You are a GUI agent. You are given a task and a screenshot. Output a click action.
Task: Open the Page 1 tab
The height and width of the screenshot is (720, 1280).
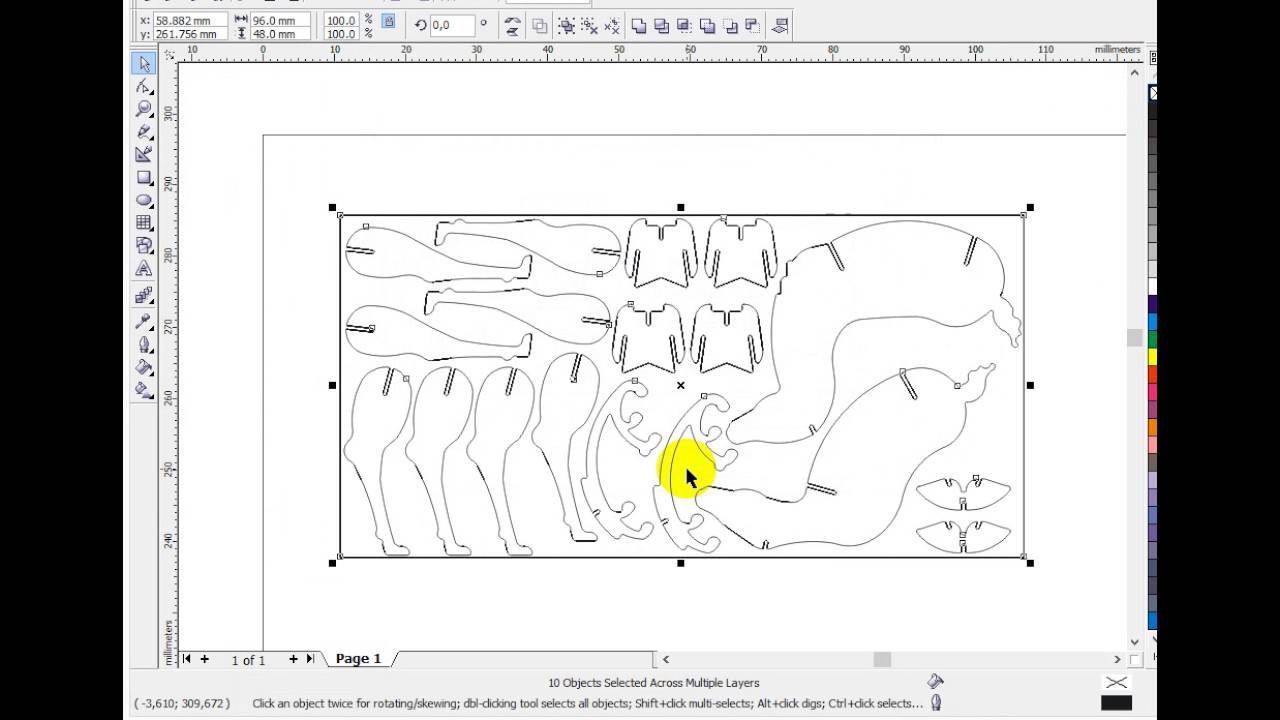[x=358, y=659]
